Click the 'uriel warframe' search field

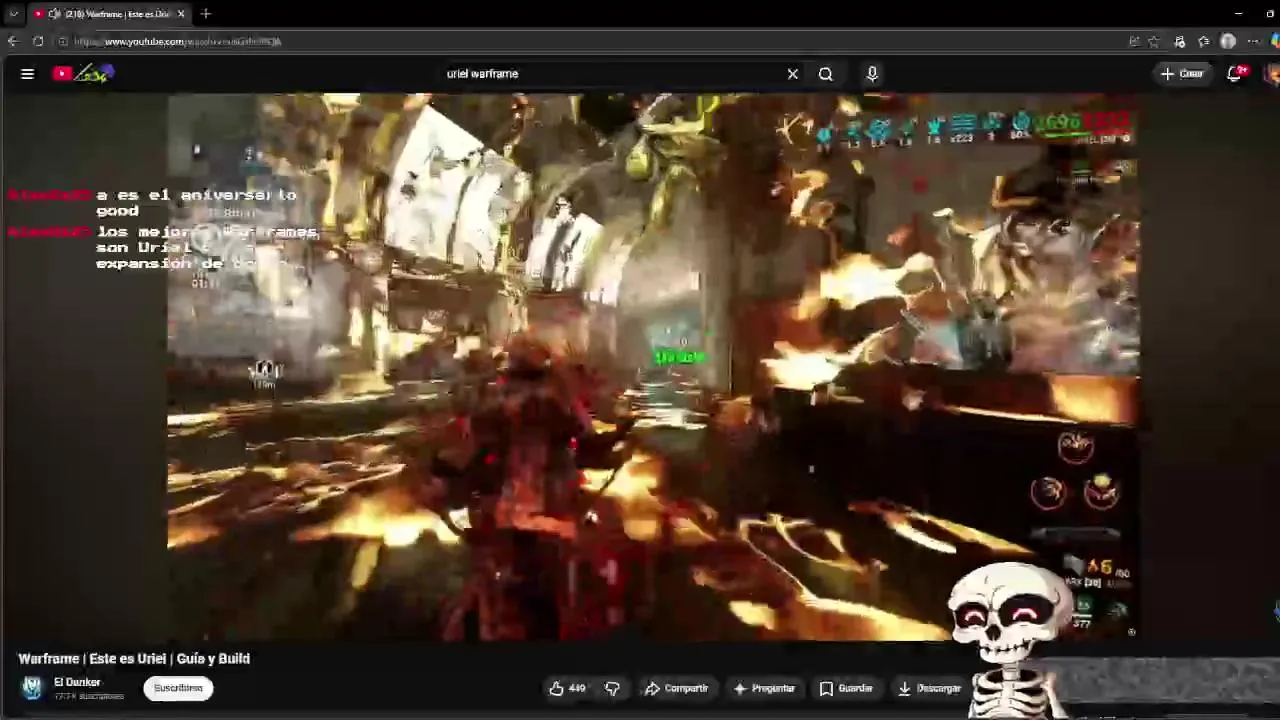(x=610, y=73)
